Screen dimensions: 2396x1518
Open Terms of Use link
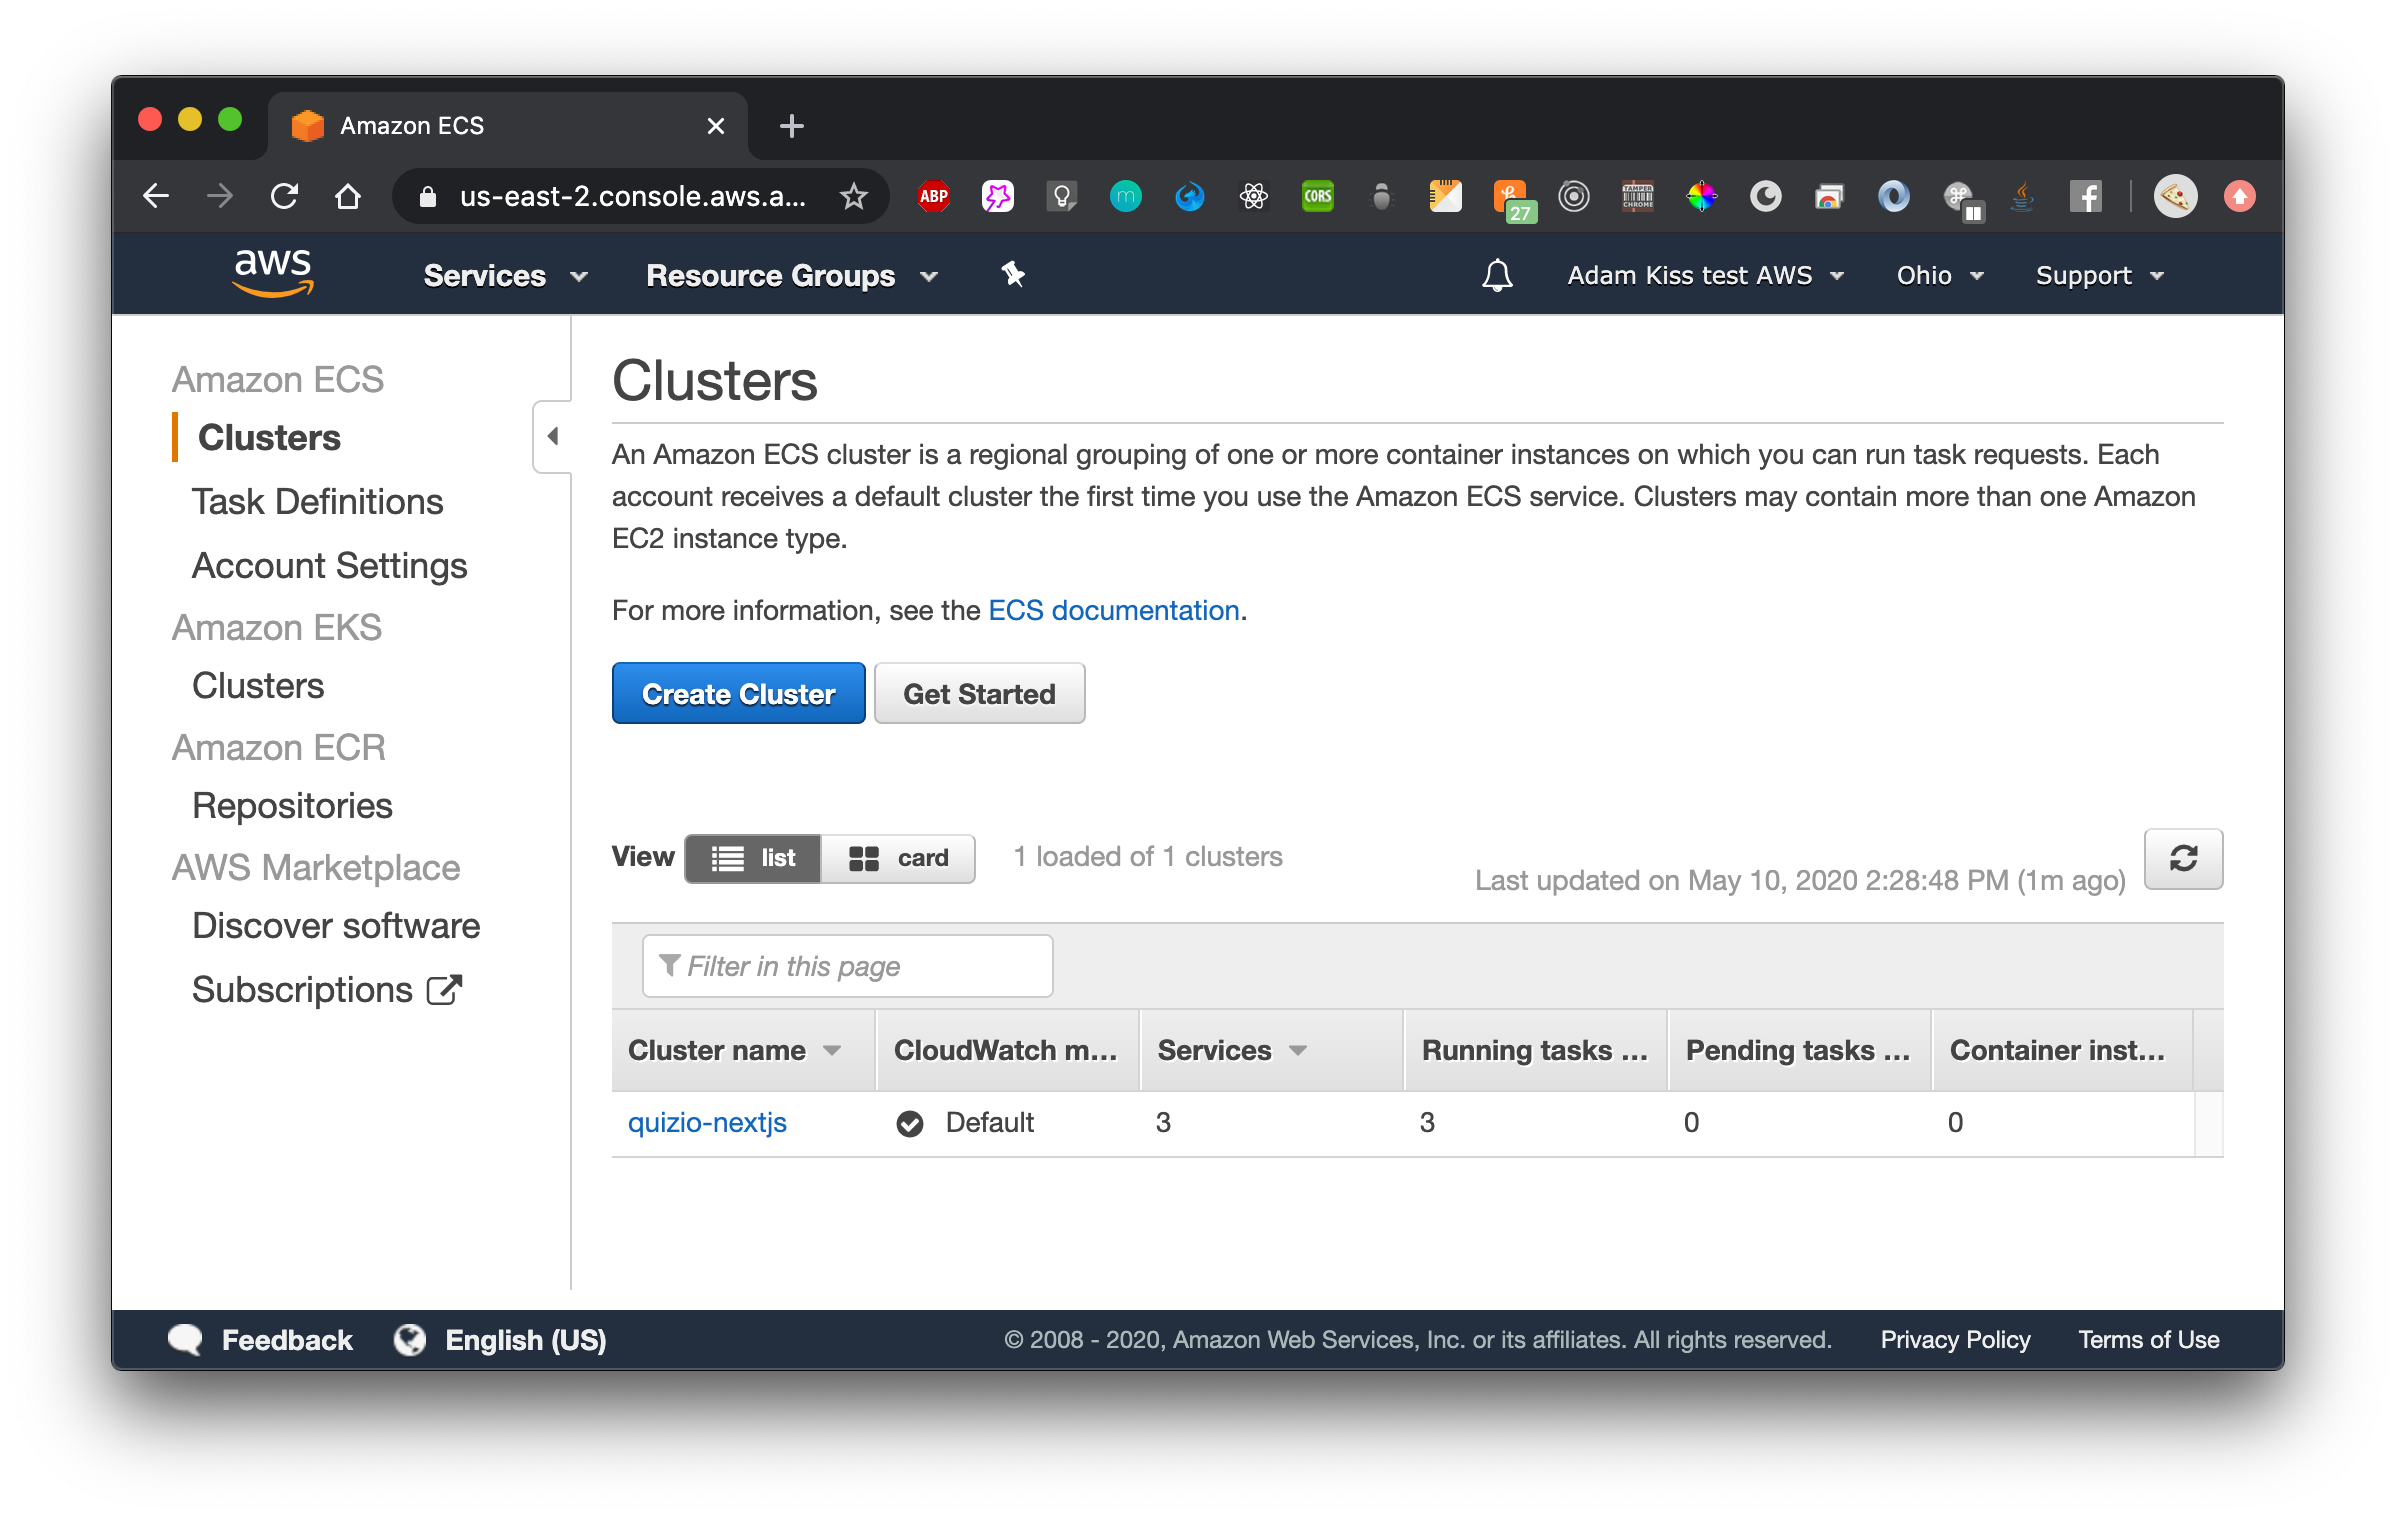coord(2149,1340)
